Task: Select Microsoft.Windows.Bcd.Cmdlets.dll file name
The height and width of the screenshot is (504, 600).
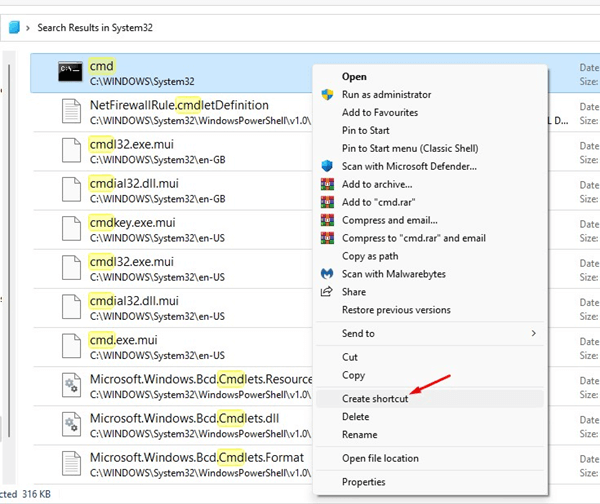Action: click(184, 418)
